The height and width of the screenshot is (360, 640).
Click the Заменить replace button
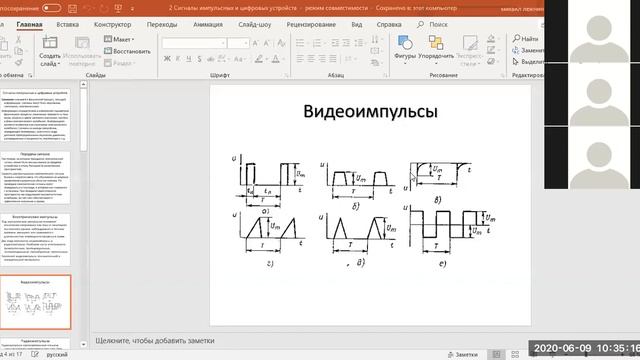pyautogui.click(x=527, y=50)
